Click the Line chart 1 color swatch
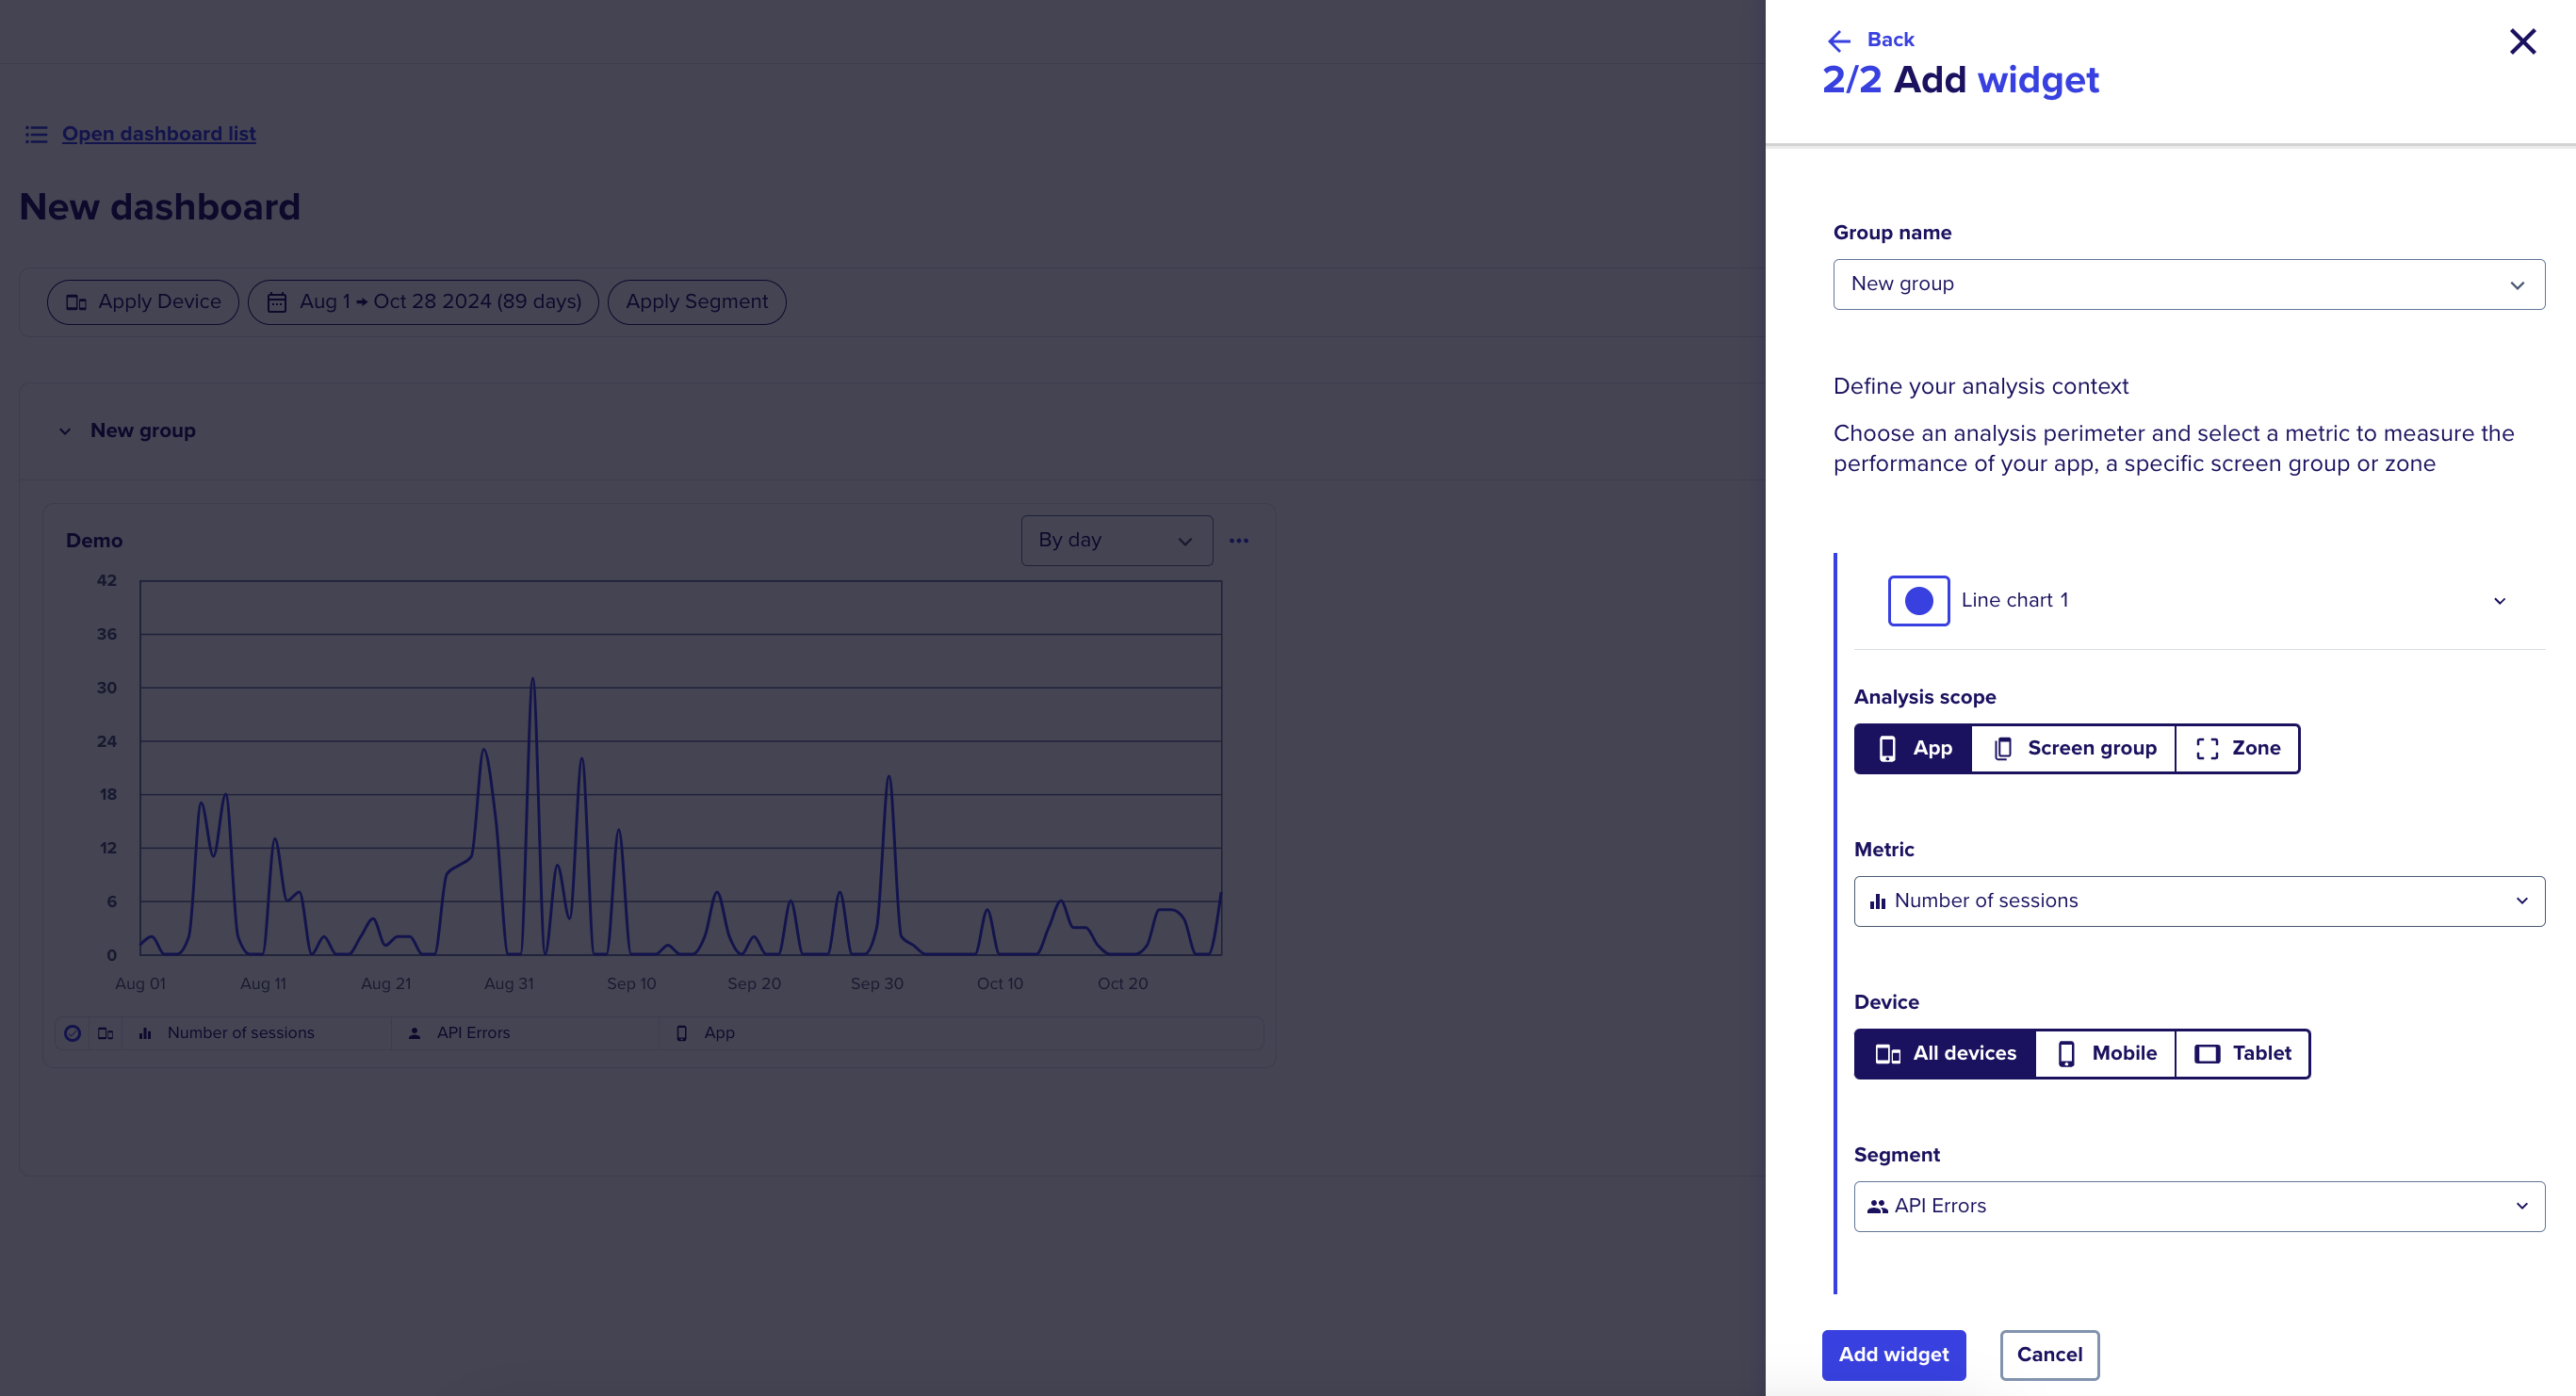 coord(1918,600)
